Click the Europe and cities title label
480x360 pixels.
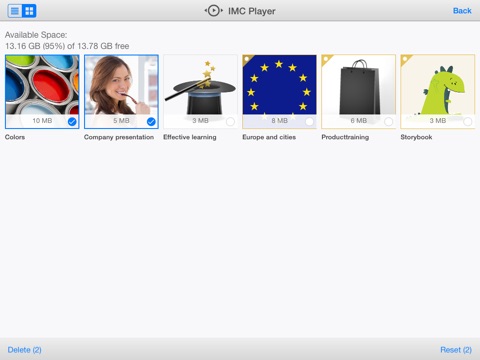pyautogui.click(x=269, y=137)
